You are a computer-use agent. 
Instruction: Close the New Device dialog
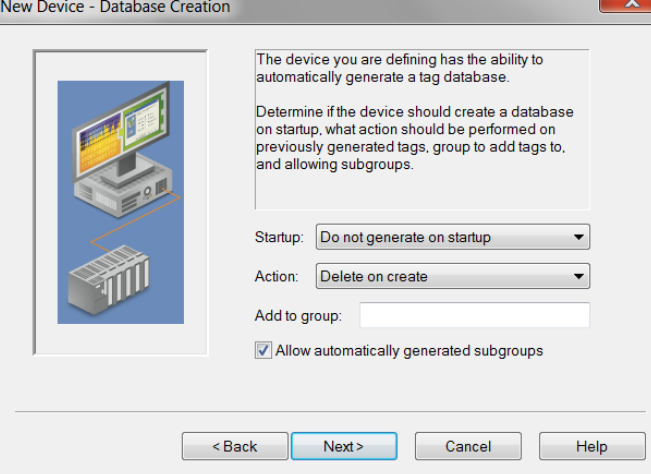[627, 5]
